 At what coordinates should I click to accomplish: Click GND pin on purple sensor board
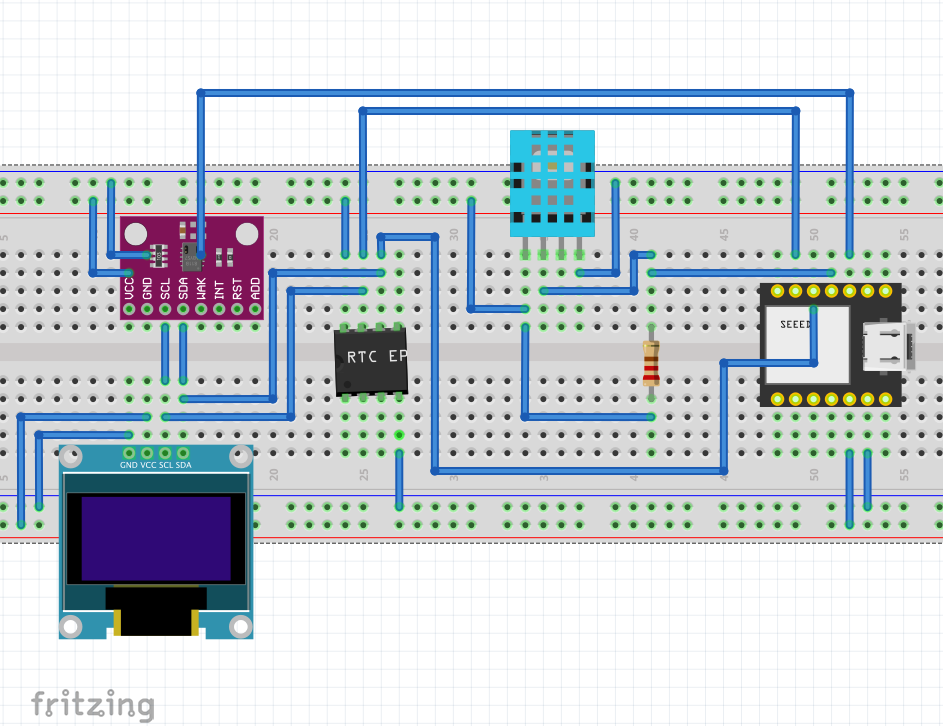147,309
